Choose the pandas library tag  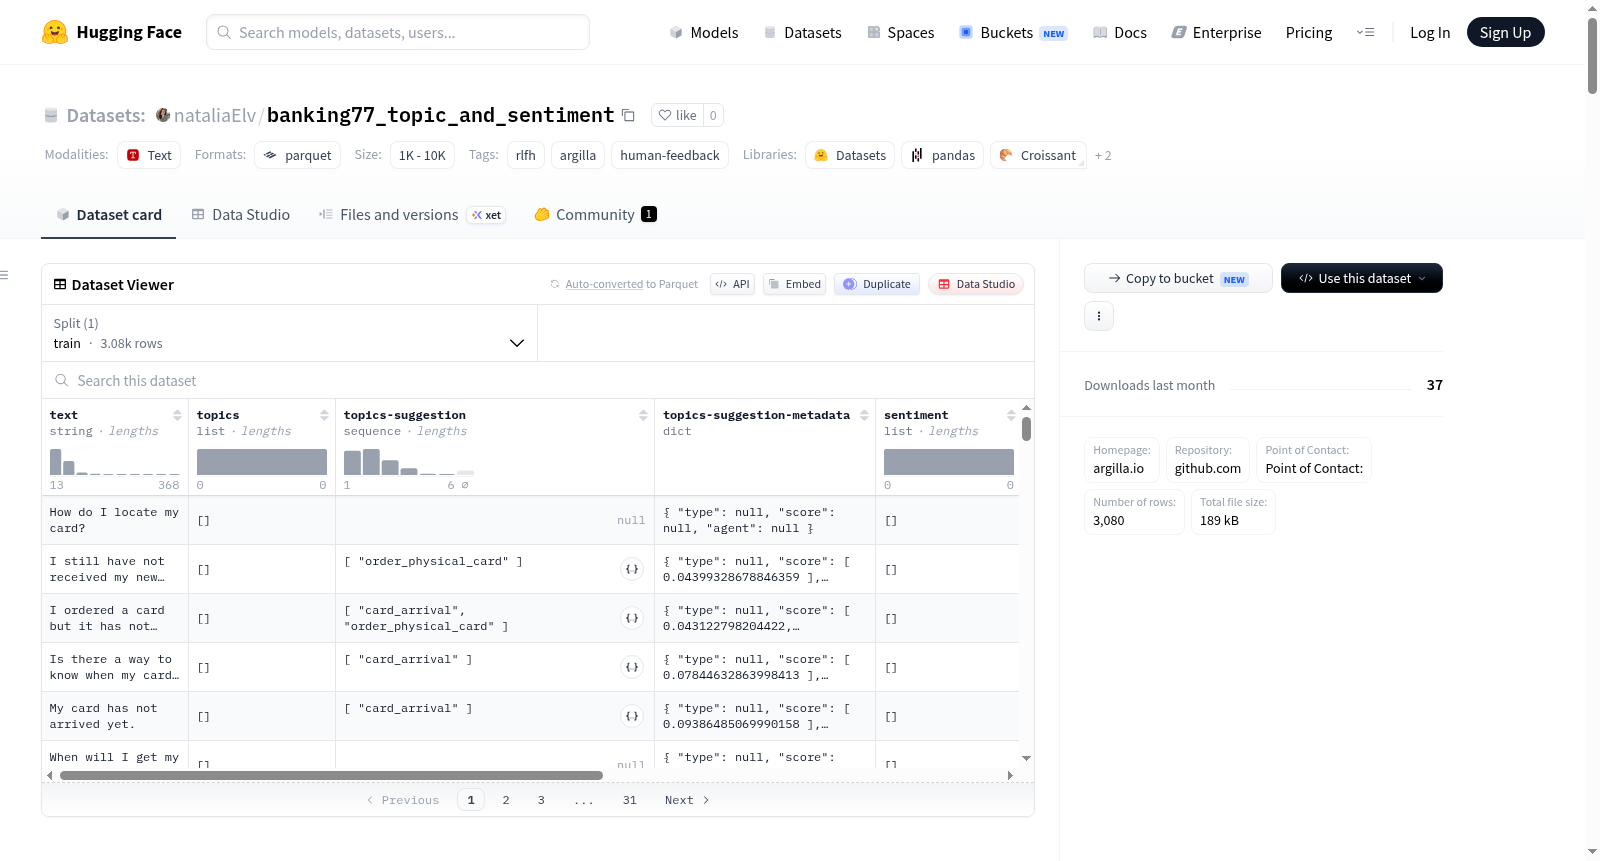coord(943,155)
